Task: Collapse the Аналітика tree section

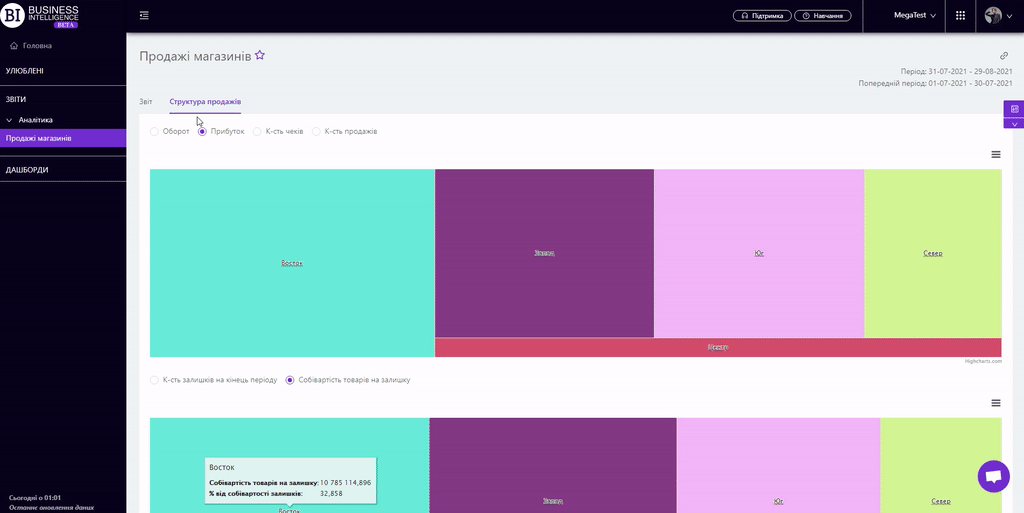Action: (9, 120)
